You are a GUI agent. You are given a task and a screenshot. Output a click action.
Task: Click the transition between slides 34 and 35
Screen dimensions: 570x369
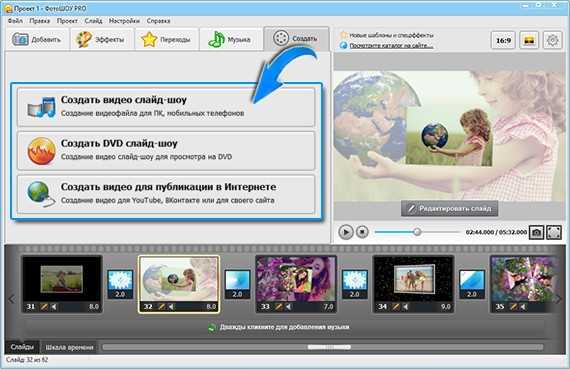(x=472, y=284)
